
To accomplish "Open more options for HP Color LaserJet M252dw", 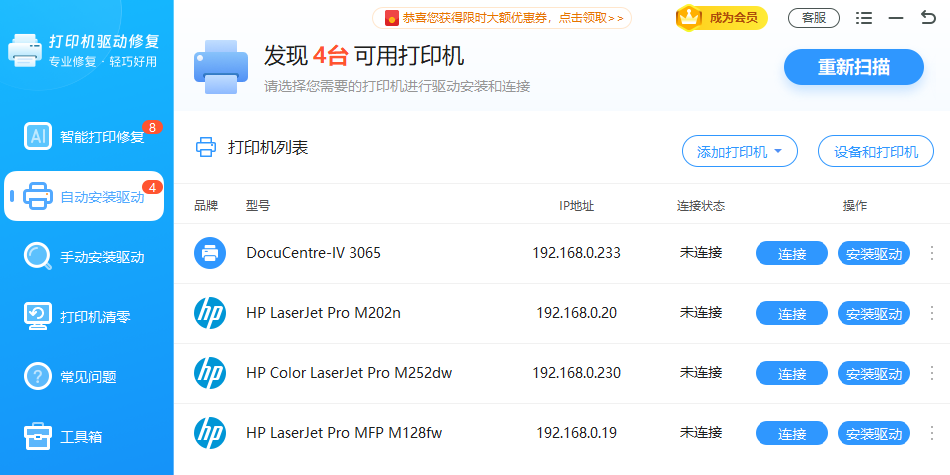I will 932,373.
